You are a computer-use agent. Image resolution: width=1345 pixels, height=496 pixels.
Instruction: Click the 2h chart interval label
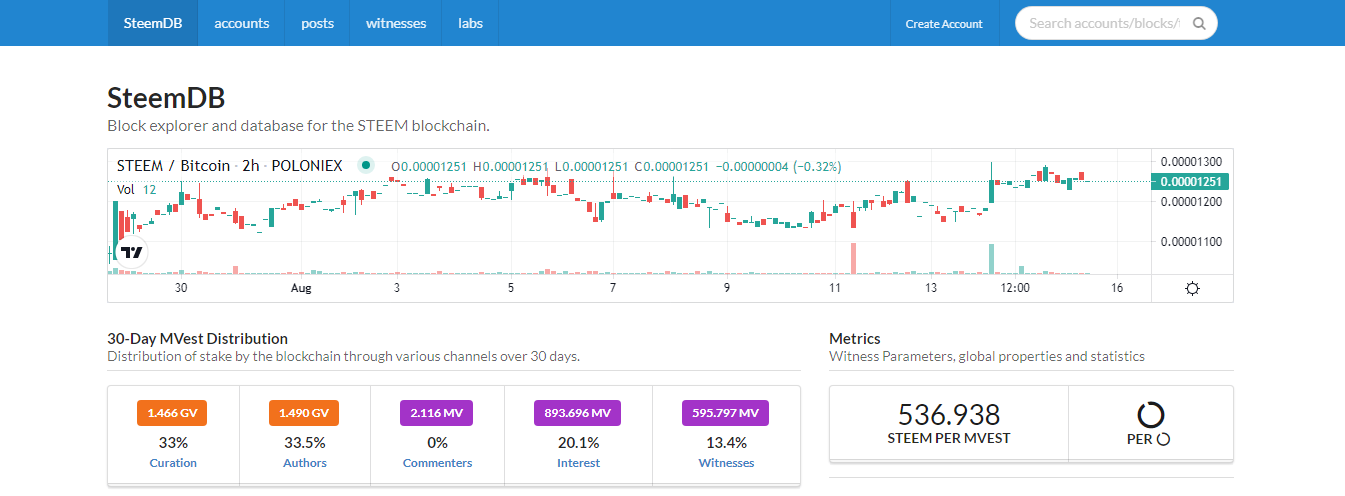(x=251, y=165)
